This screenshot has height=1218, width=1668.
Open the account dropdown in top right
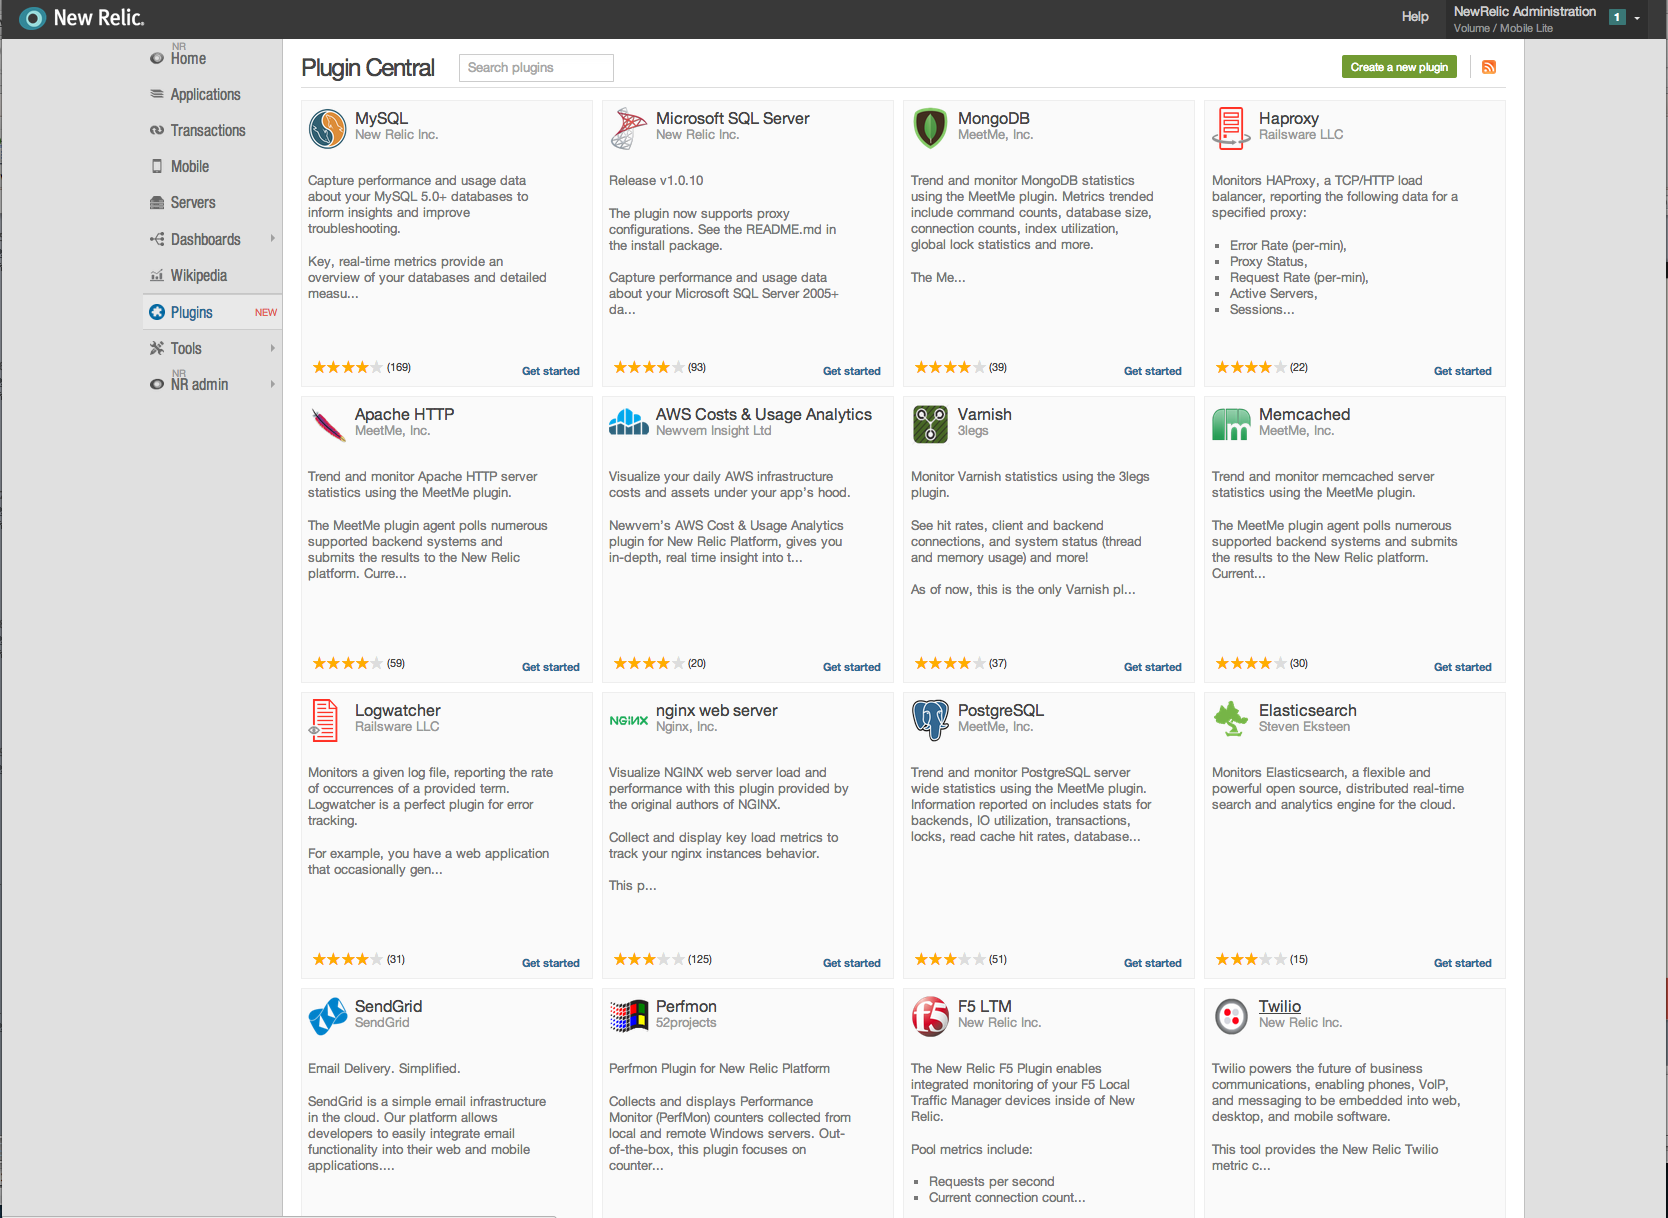(1637, 17)
